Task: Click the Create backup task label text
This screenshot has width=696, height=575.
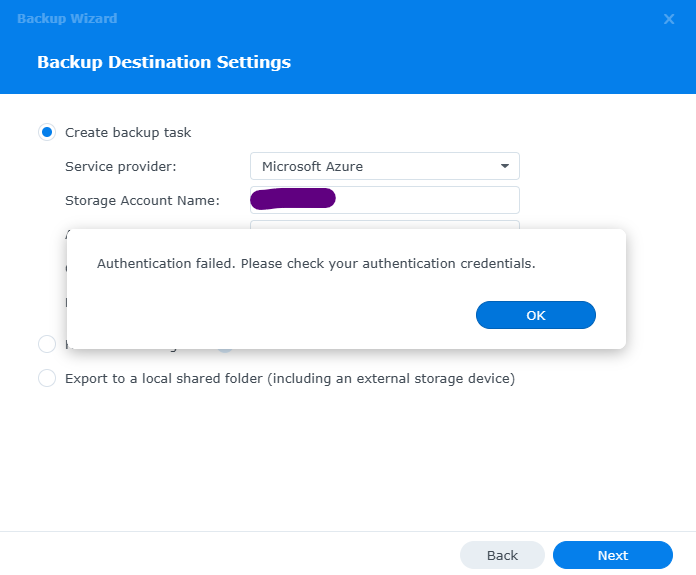Action: click(x=128, y=132)
